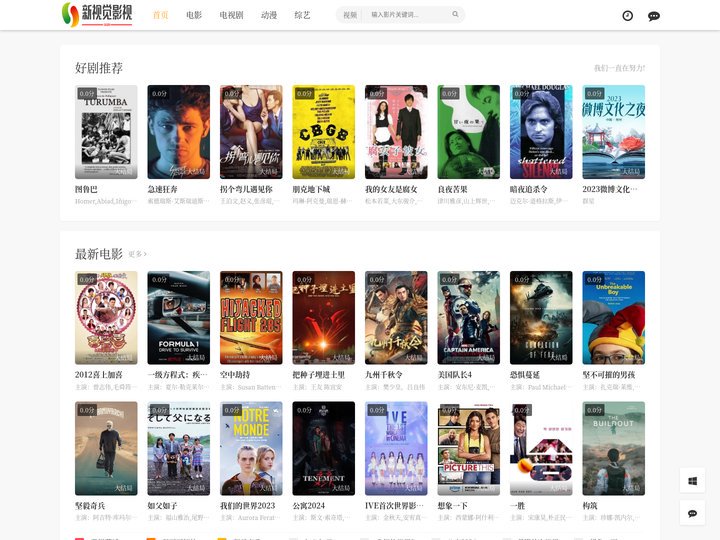The width and height of the screenshot is (720, 540).
Task: Click the 我们的世界2023 title link
Action: point(248,506)
